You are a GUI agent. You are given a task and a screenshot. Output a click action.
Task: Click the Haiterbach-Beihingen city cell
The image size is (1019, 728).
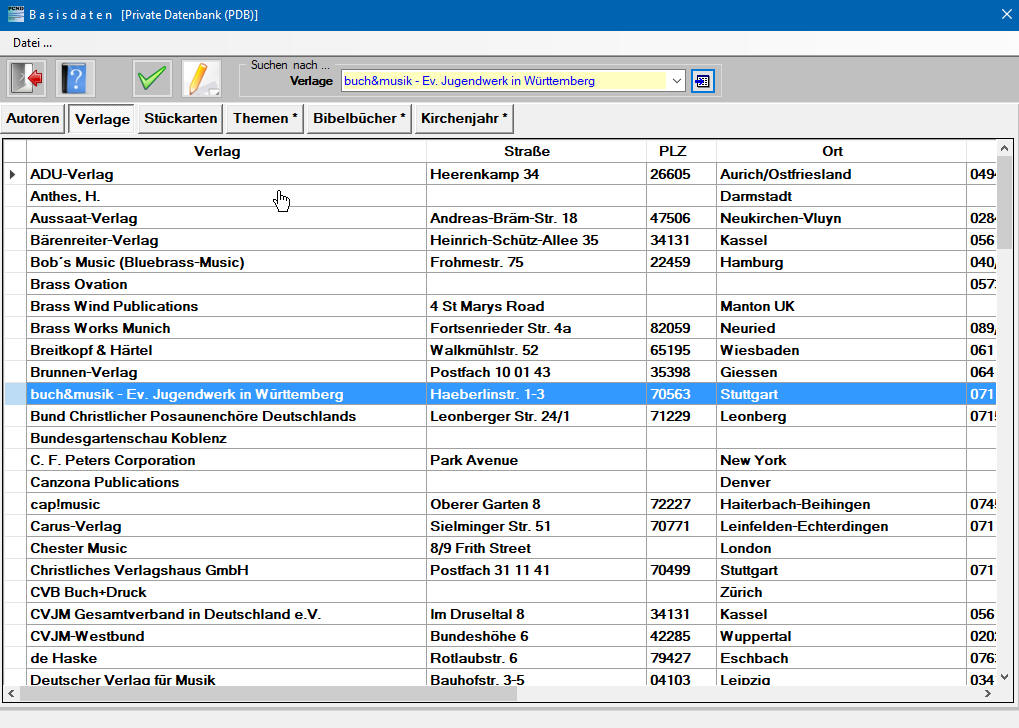841,504
